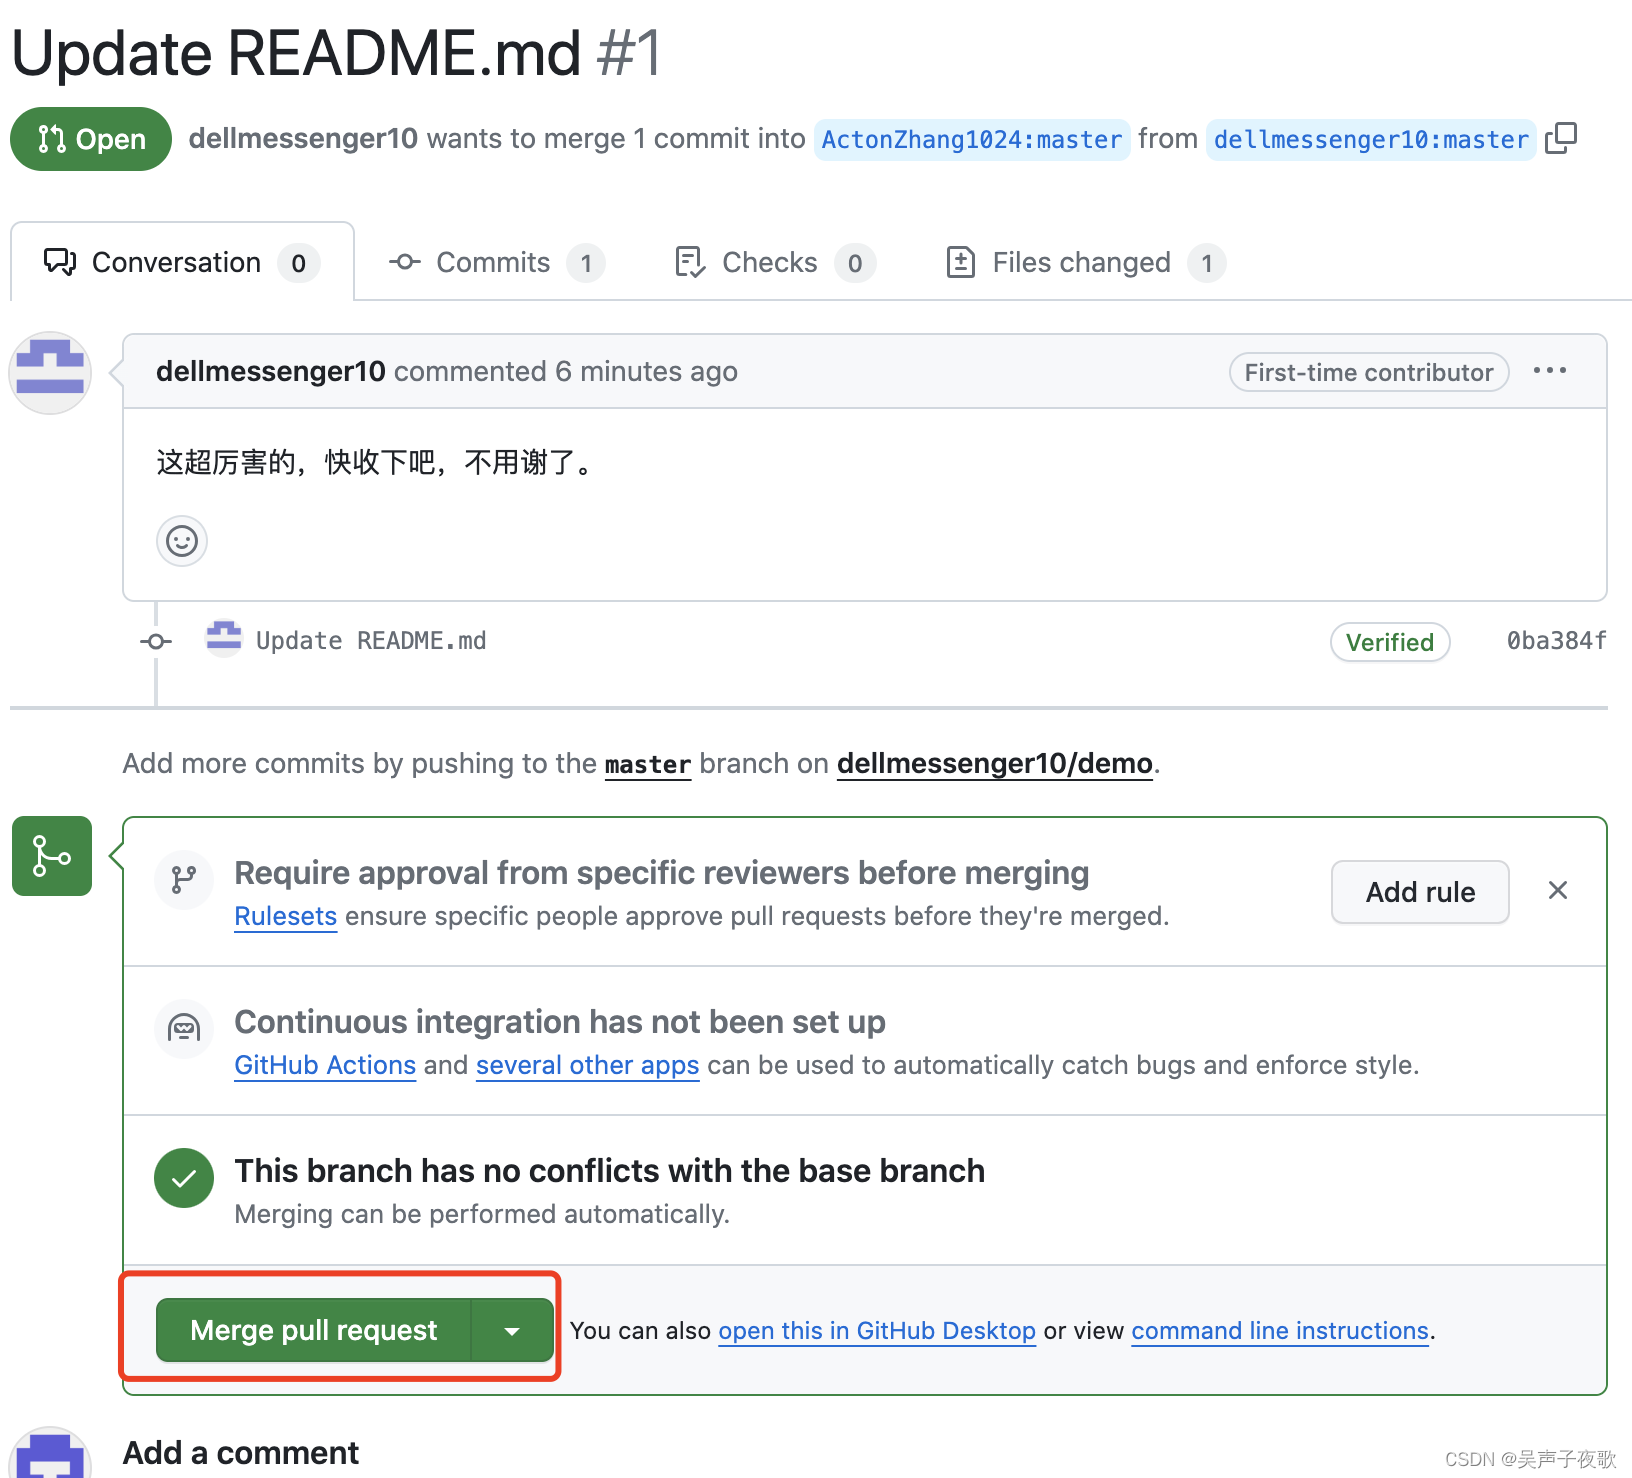The width and height of the screenshot is (1632, 1478).
Task: Open the Checks tab
Action: 775,262
